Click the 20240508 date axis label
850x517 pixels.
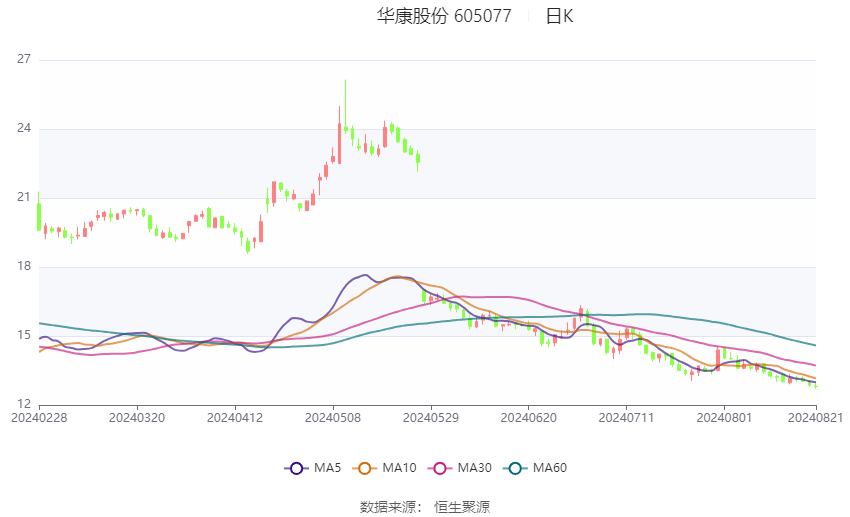click(x=333, y=418)
